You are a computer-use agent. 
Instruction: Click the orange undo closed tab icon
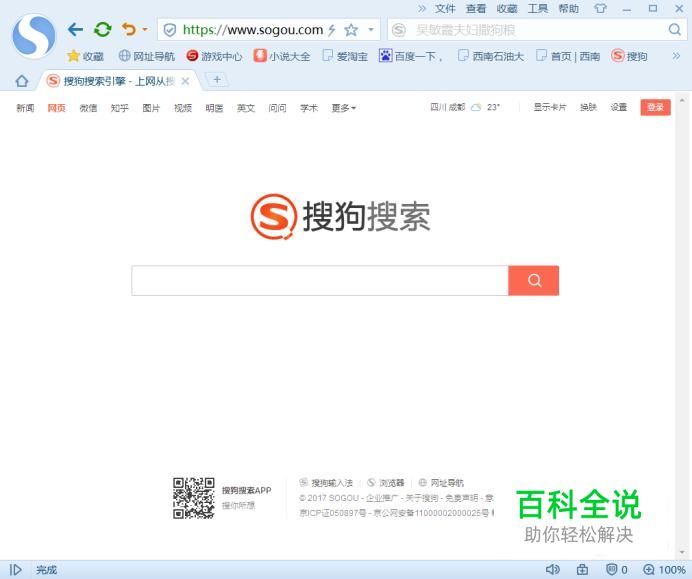click(x=129, y=30)
